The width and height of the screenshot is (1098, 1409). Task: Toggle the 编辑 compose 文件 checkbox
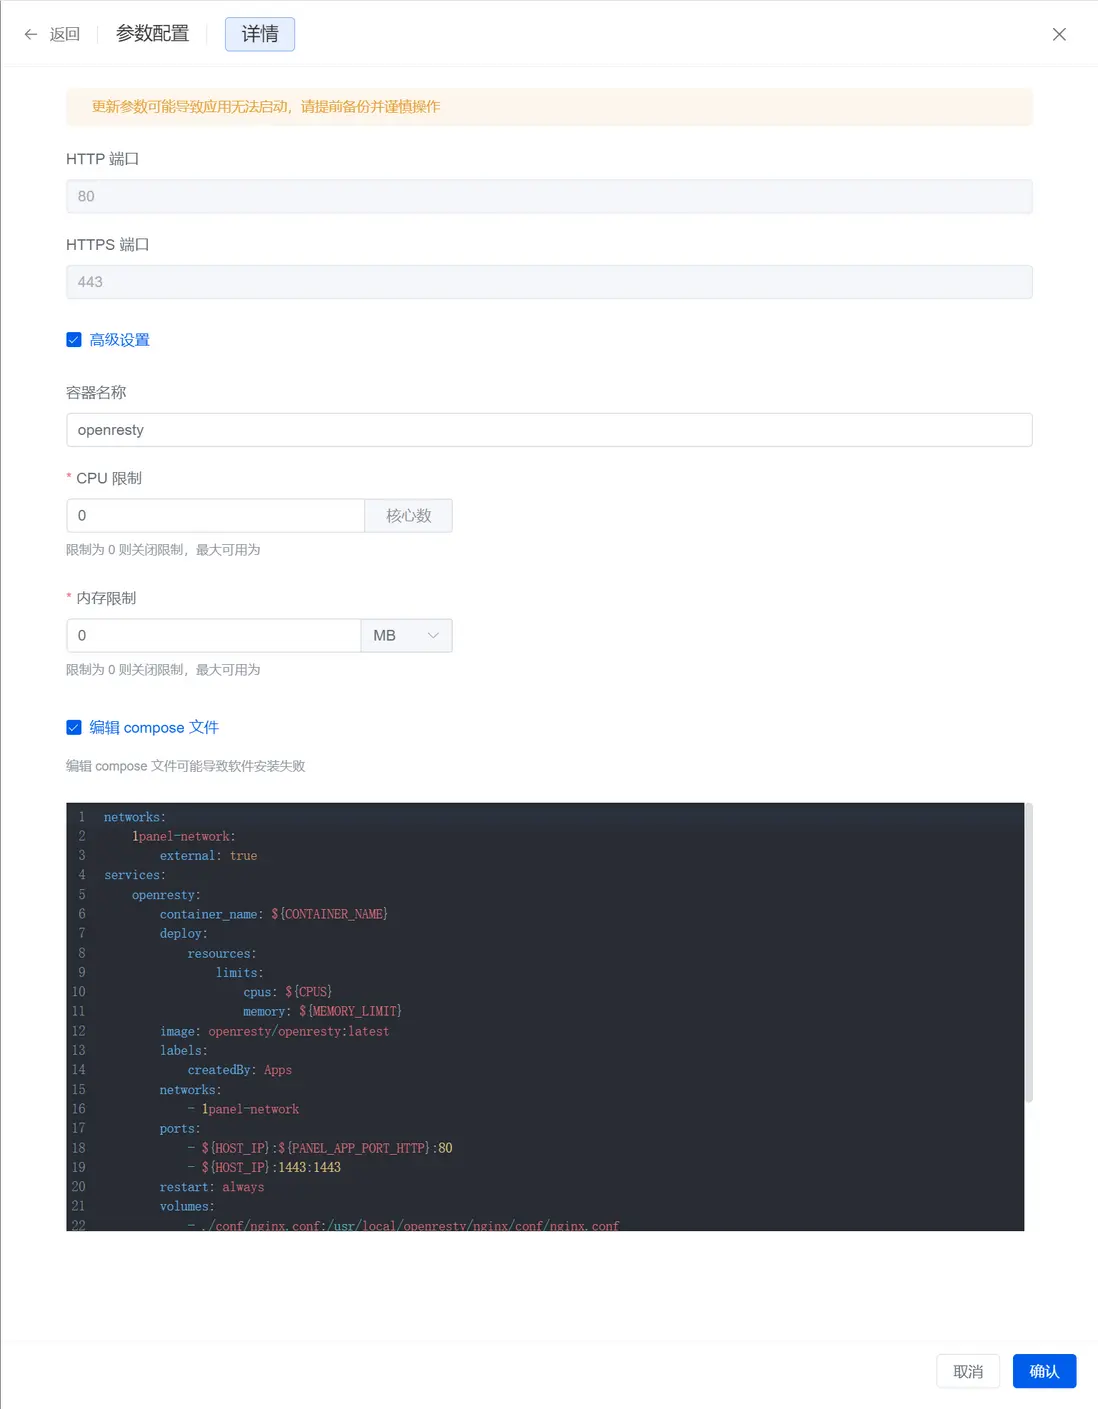point(74,728)
